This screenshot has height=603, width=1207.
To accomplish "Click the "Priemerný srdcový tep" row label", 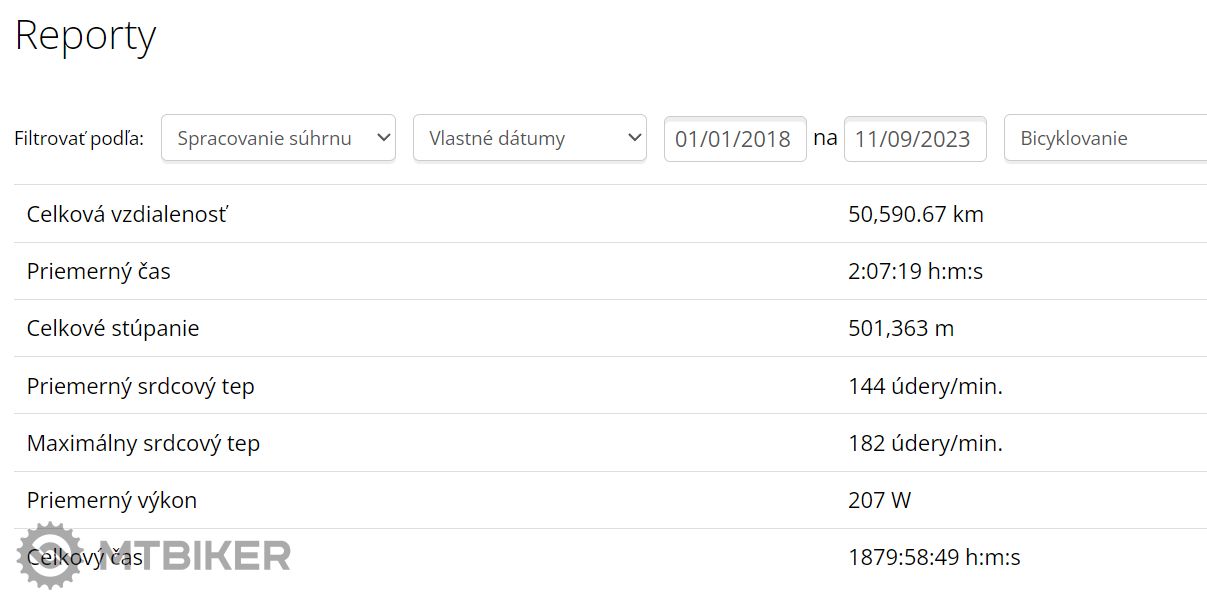I will pos(141,386).
